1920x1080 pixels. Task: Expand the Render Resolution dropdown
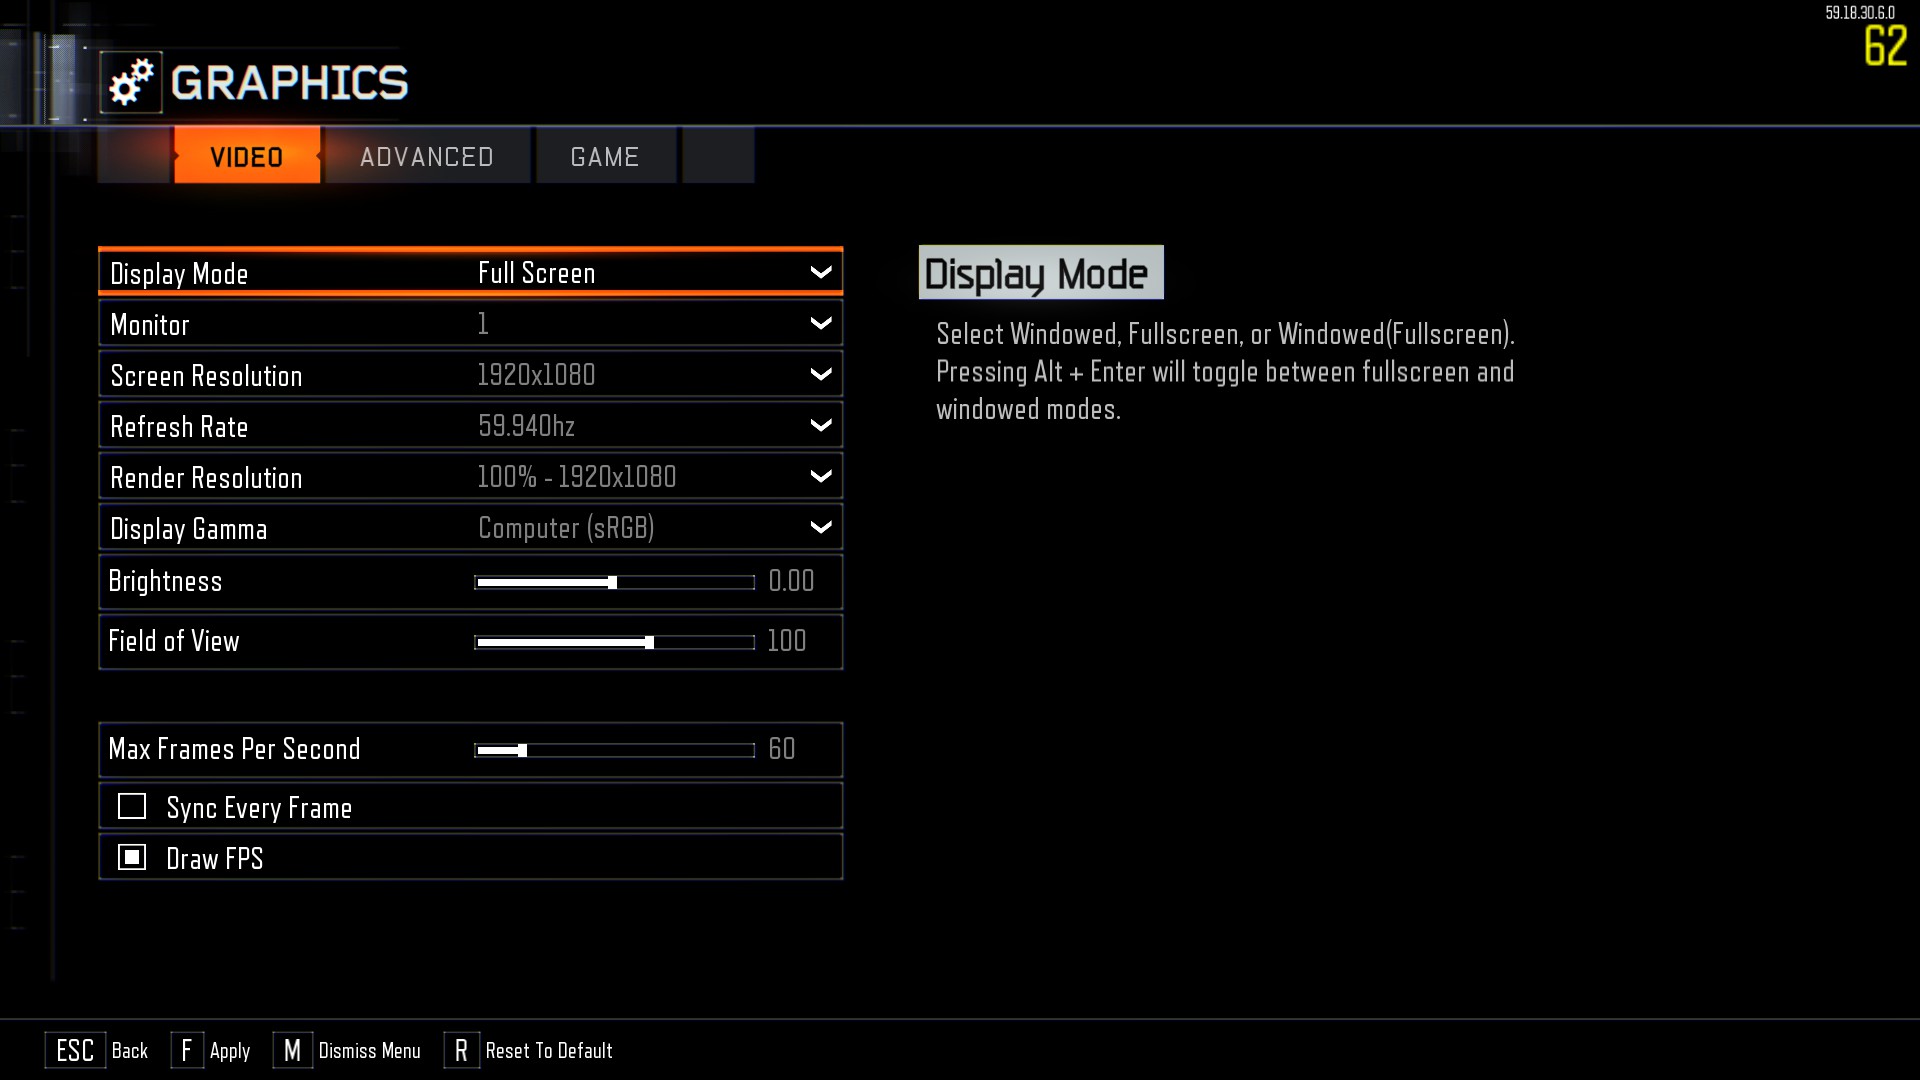471,476
